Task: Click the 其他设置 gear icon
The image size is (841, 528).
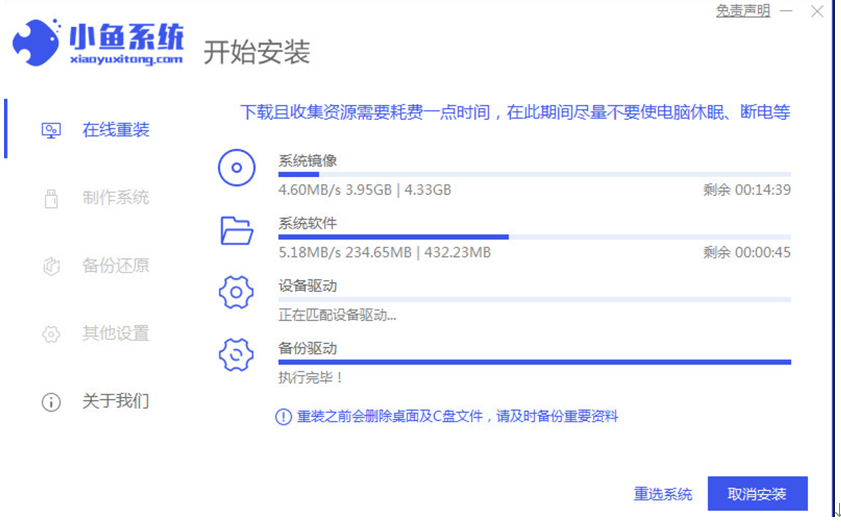Action: pos(51,334)
